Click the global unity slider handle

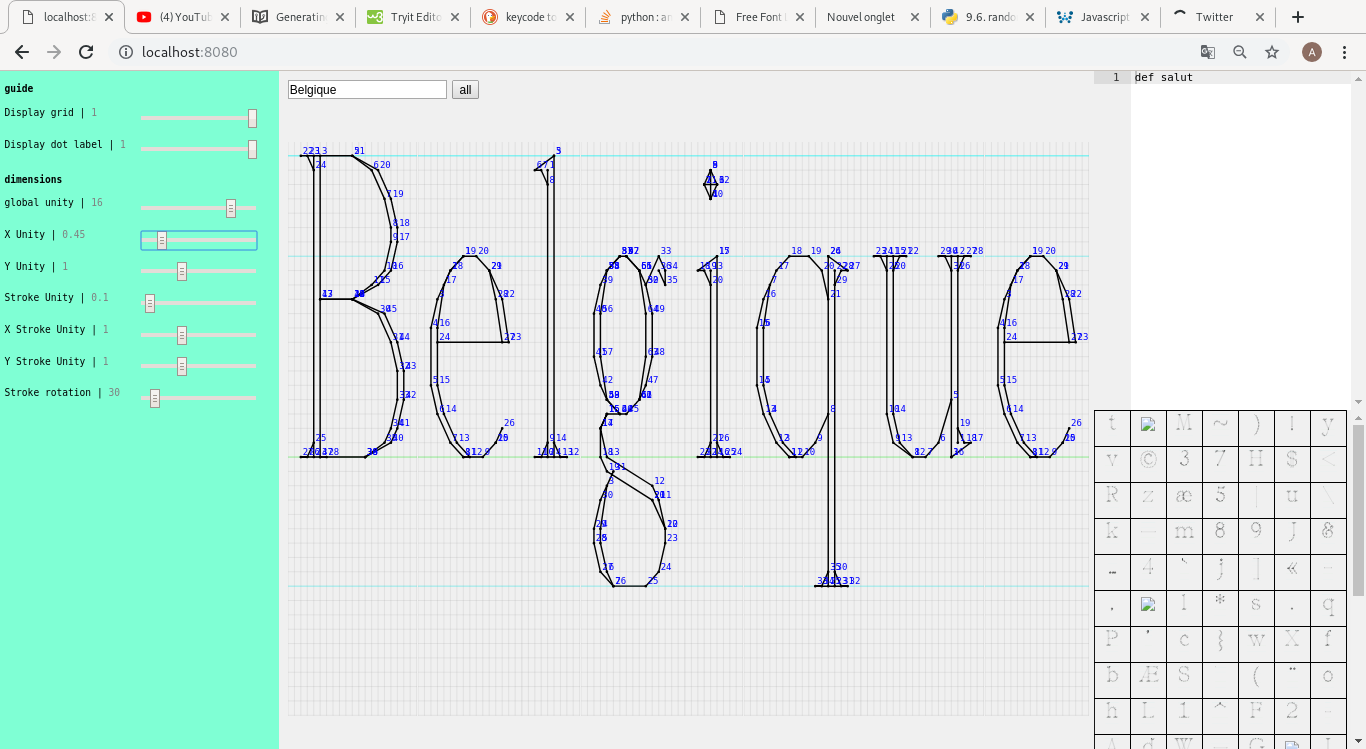(x=231, y=208)
